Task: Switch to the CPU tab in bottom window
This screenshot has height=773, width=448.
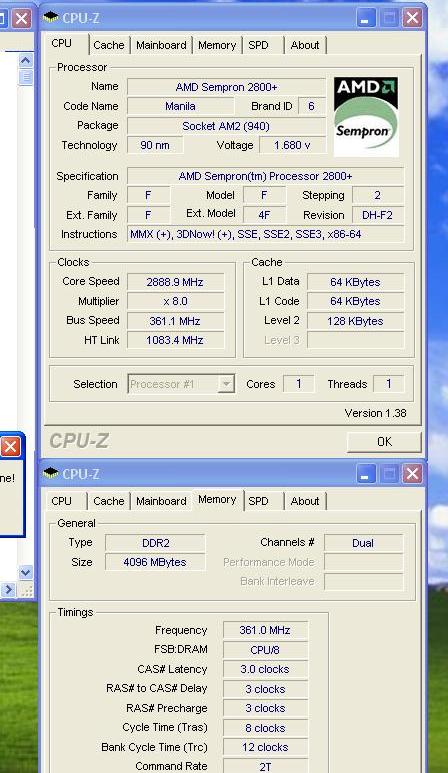Action: click(x=62, y=501)
